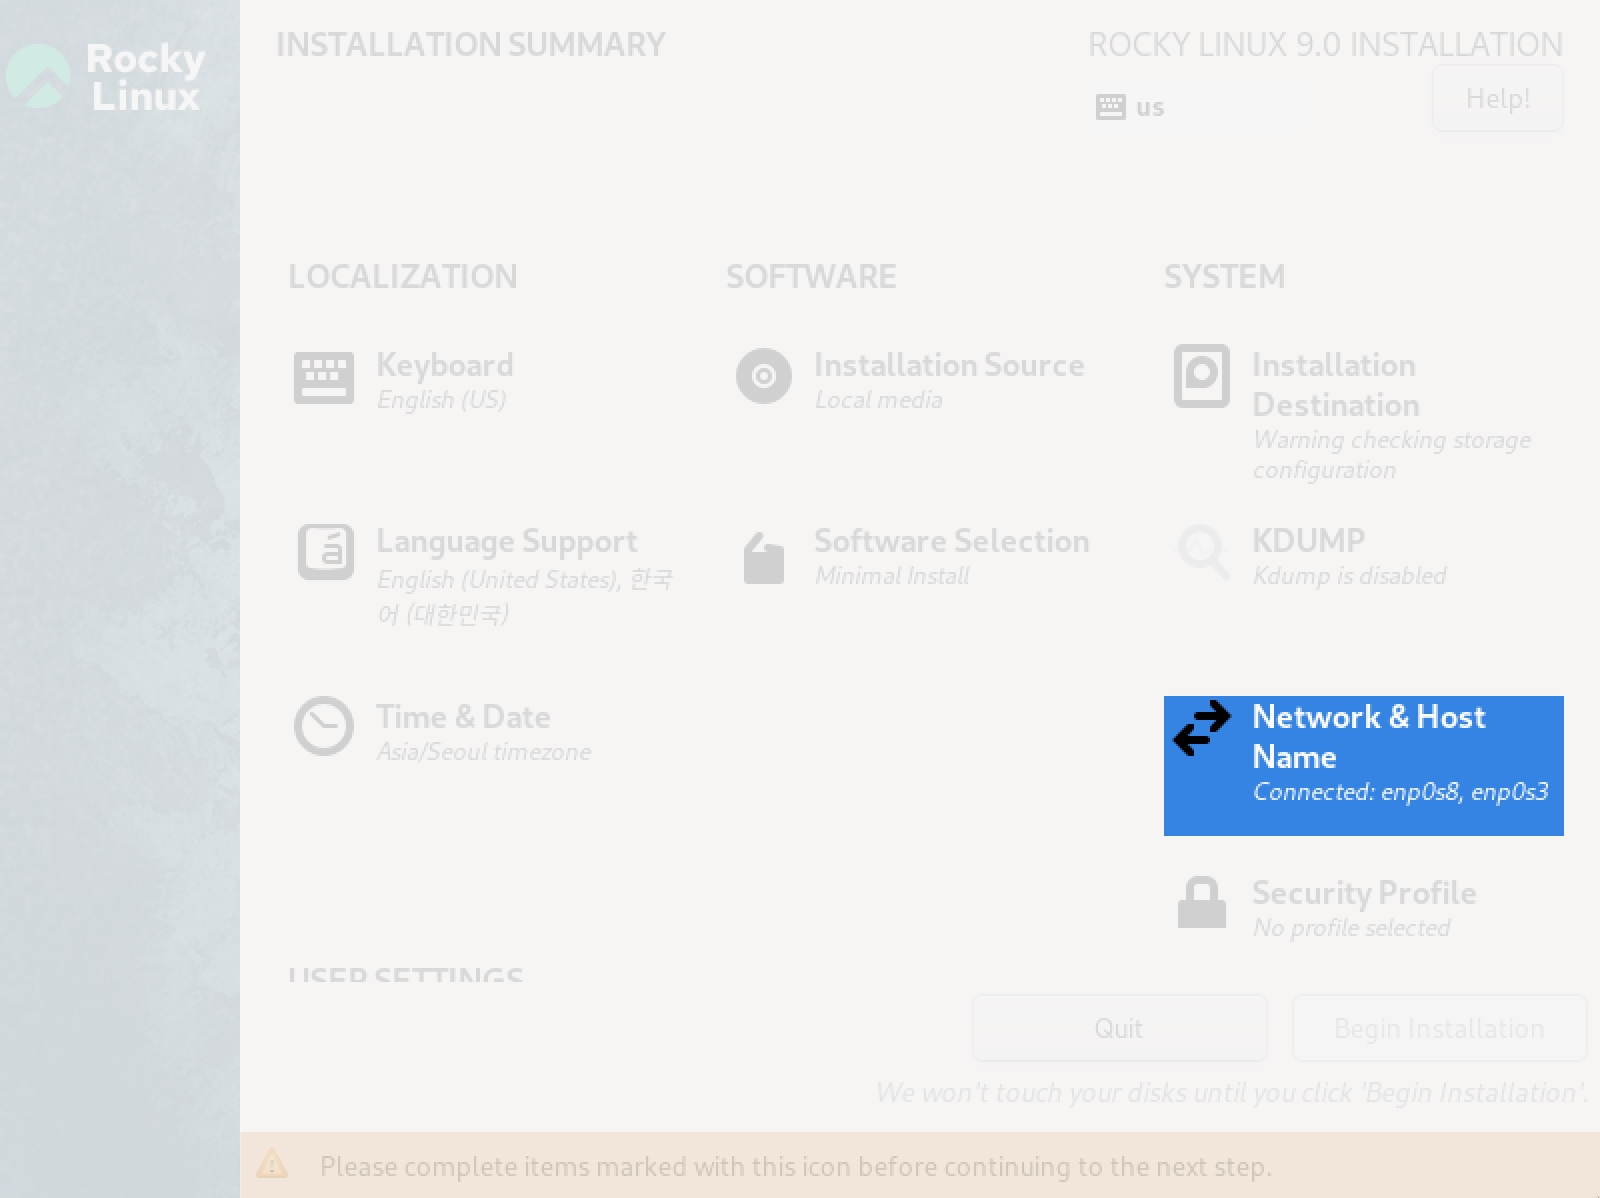Click Begin Installation button
The height and width of the screenshot is (1198, 1600).
tap(1439, 1028)
